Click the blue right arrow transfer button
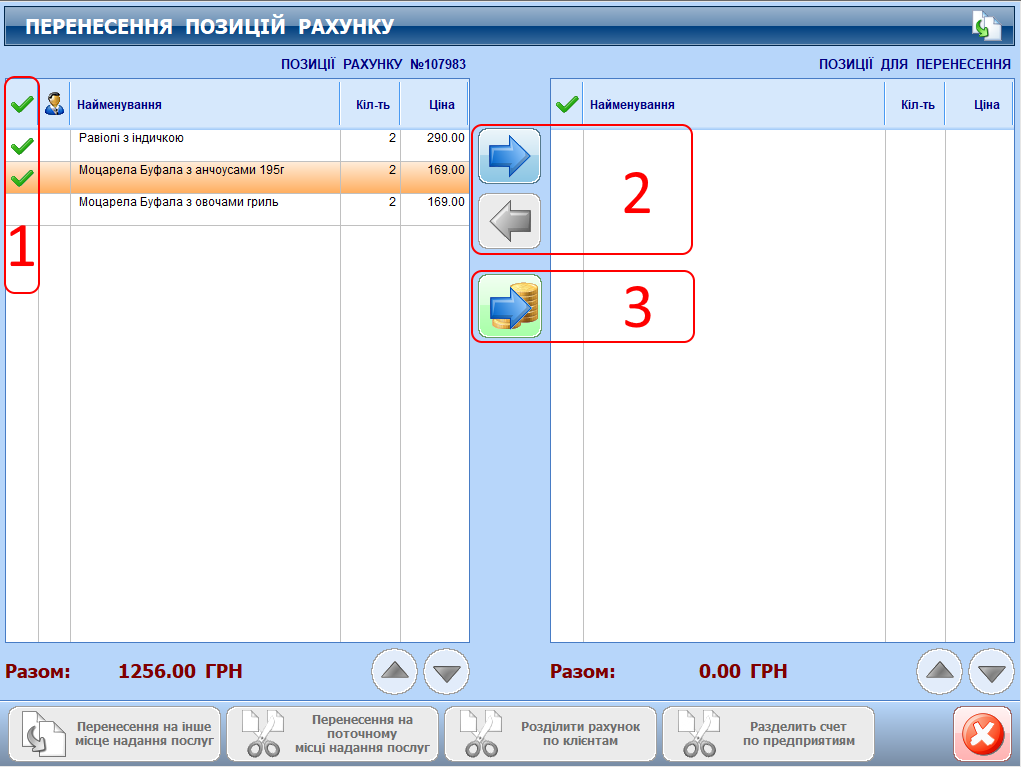Screen dimensions: 1021x767 [509, 156]
